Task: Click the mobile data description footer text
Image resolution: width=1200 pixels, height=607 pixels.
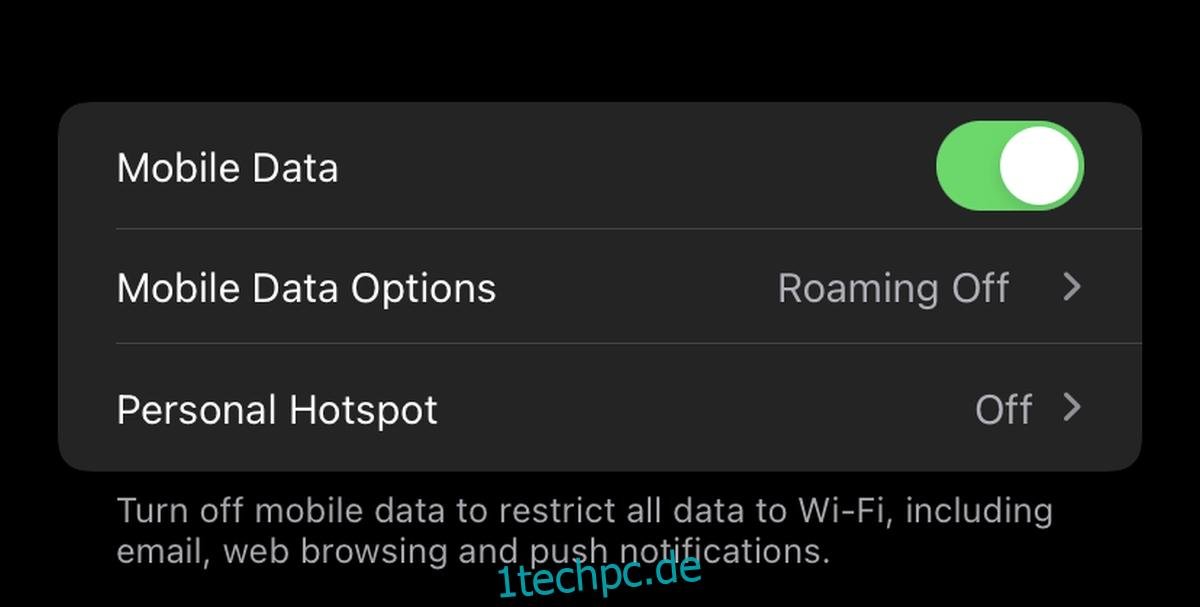Action: 585,530
